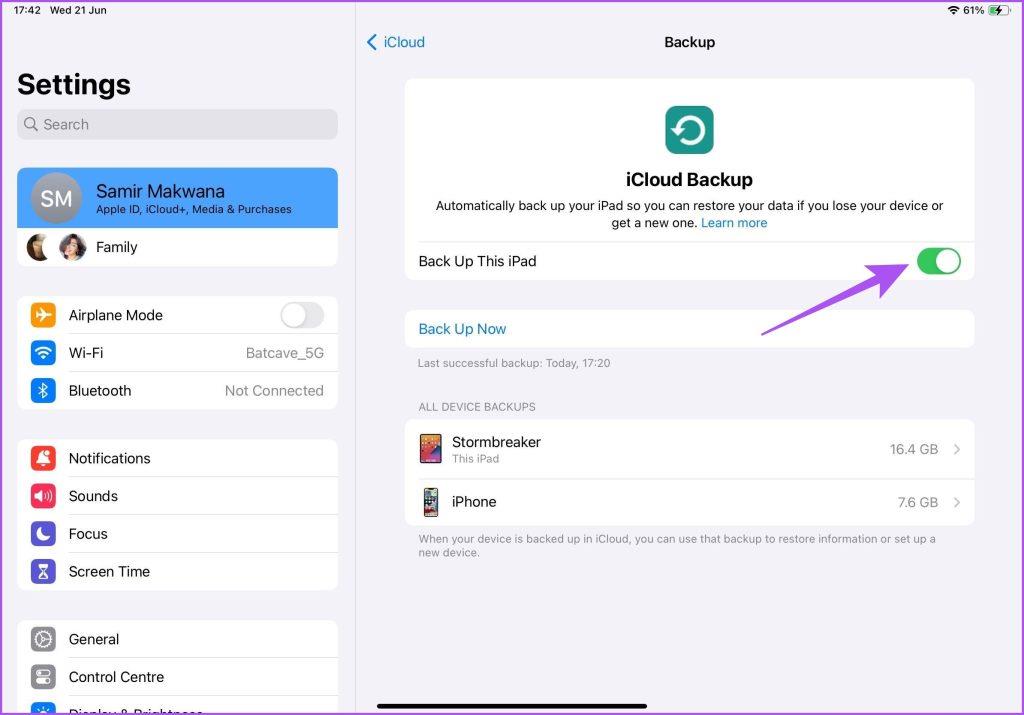Tap the iCloud Backup teal icon
Viewport: 1024px width, 715px height.
(689, 130)
